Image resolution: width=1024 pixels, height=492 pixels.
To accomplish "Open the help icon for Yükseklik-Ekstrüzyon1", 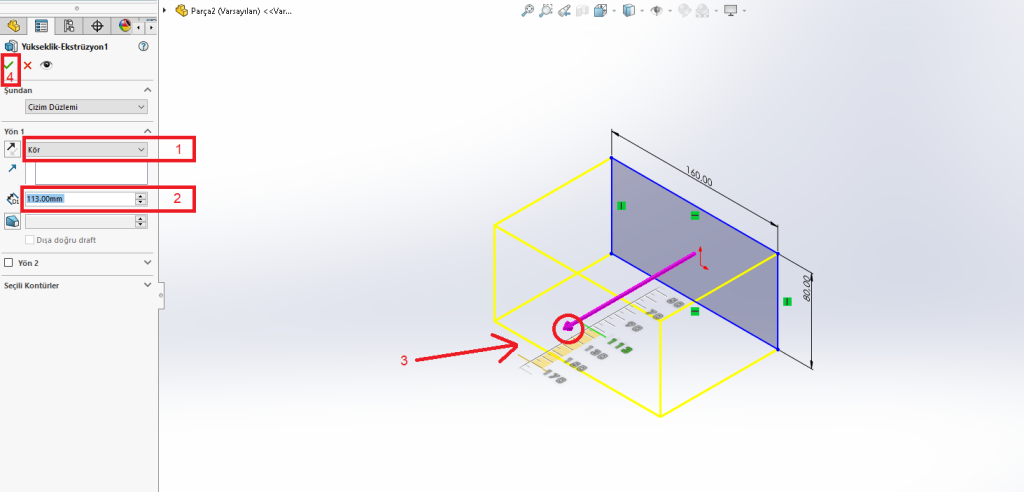I will (x=144, y=46).
